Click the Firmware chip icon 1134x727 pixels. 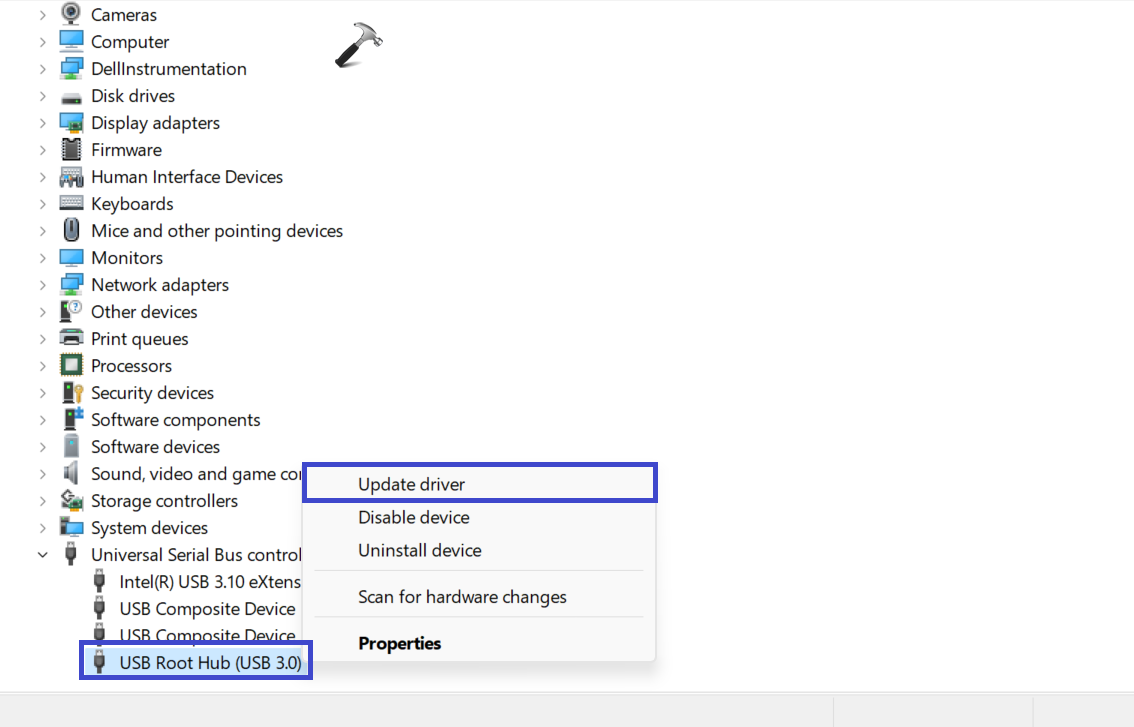click(x=71, y=150)
